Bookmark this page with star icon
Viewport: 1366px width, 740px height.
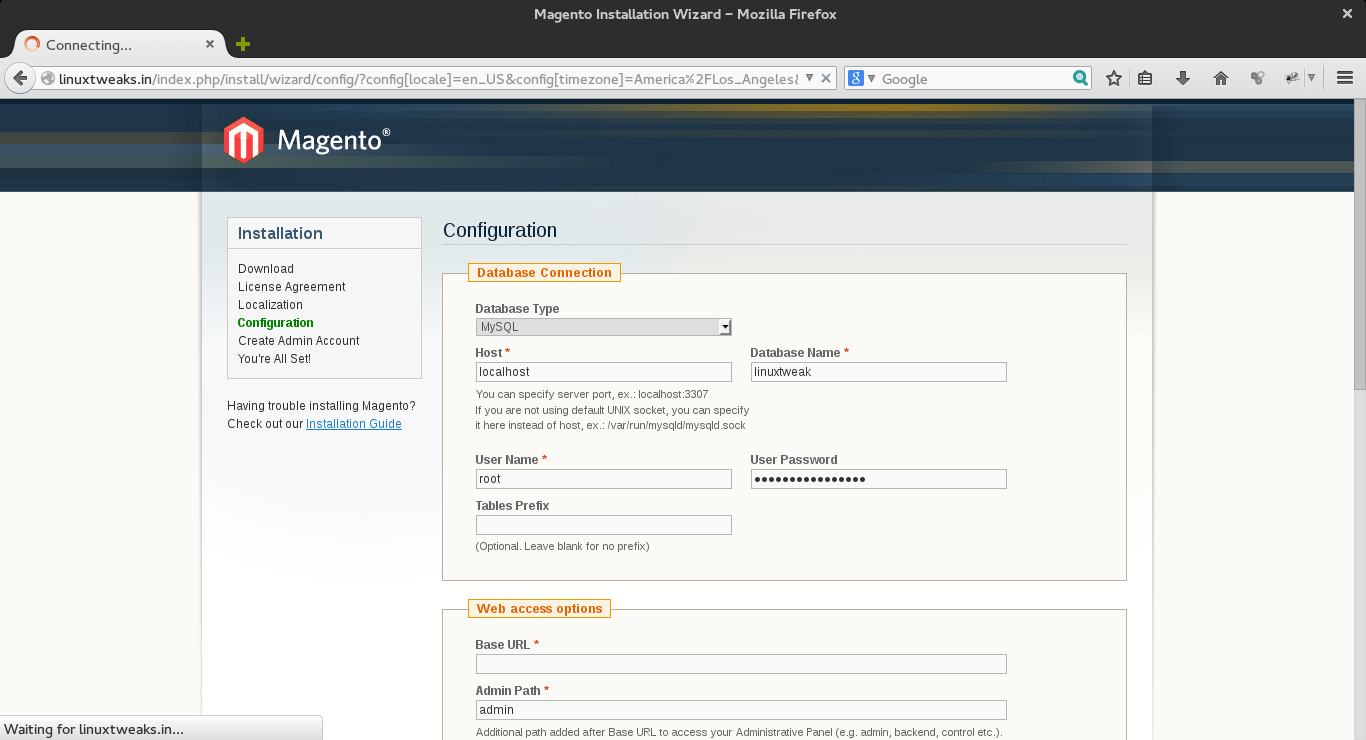pos(1114,78)
